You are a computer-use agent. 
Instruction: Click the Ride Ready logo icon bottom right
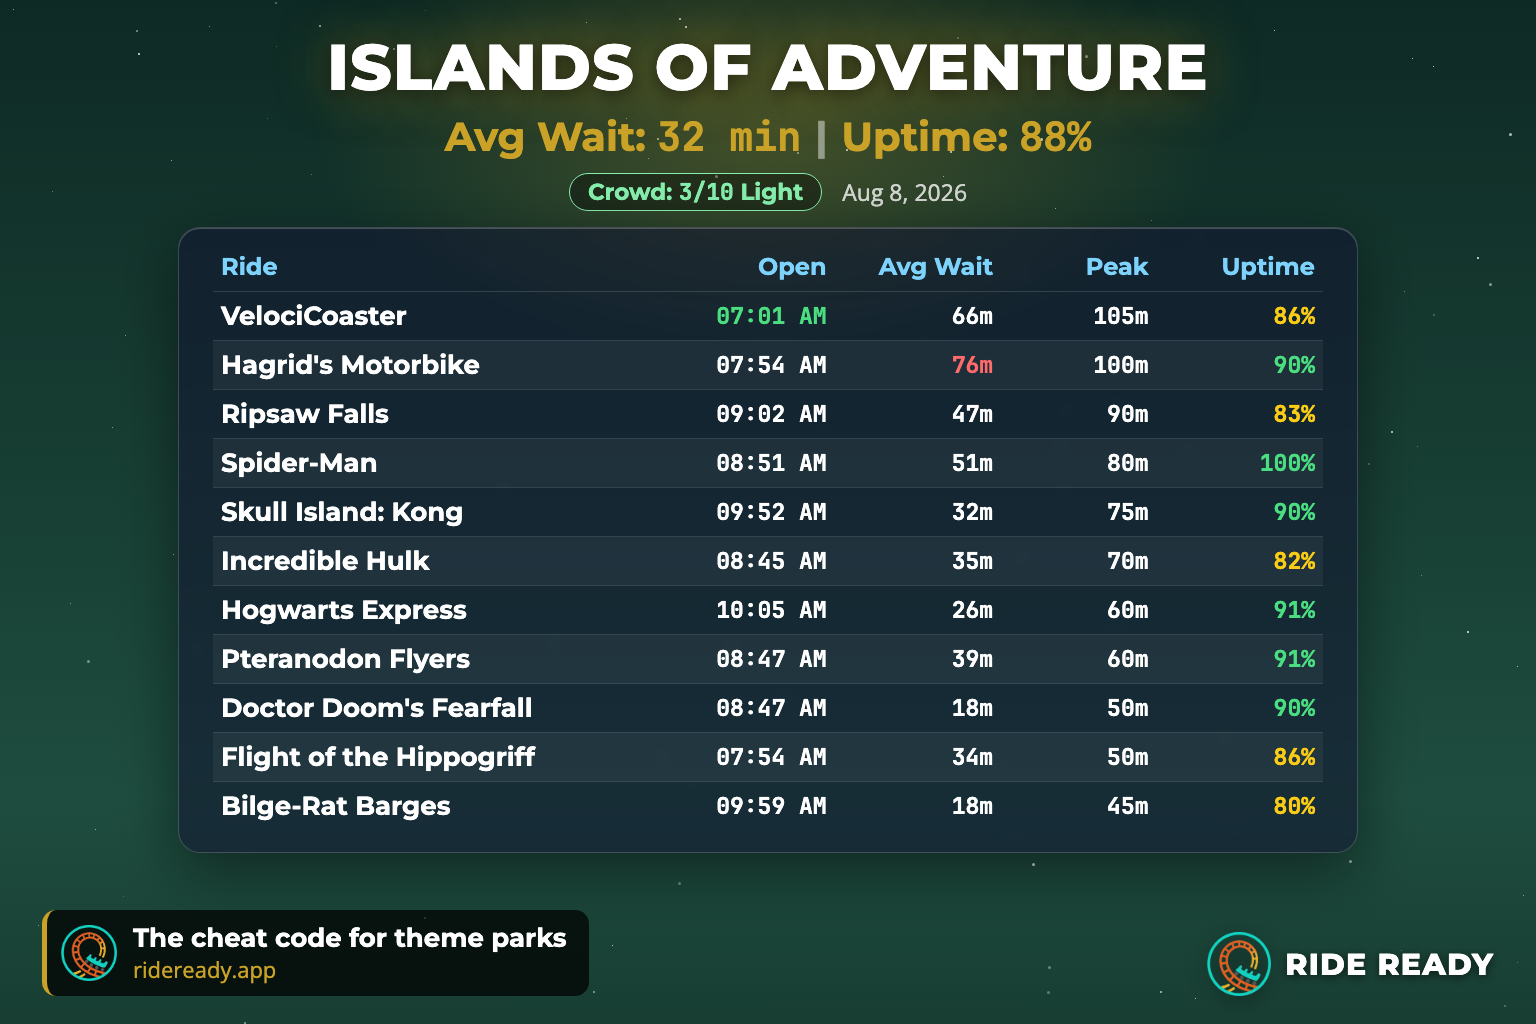pos(1239,964)
